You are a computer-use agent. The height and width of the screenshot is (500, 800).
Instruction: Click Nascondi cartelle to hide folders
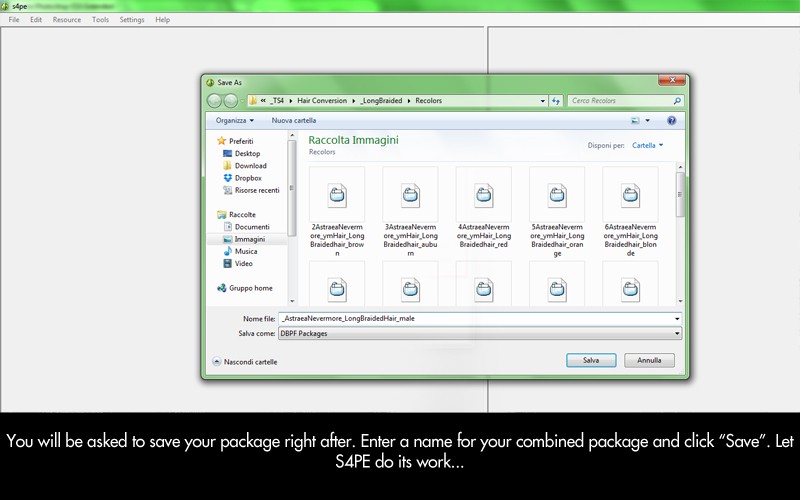pyautogui.click(x=245, y=362)
